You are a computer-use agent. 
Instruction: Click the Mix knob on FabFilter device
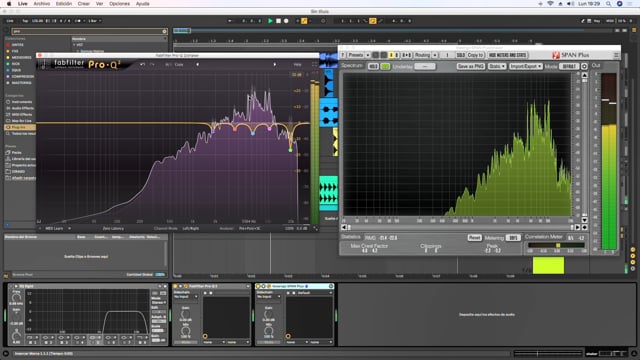click(186, 331)
